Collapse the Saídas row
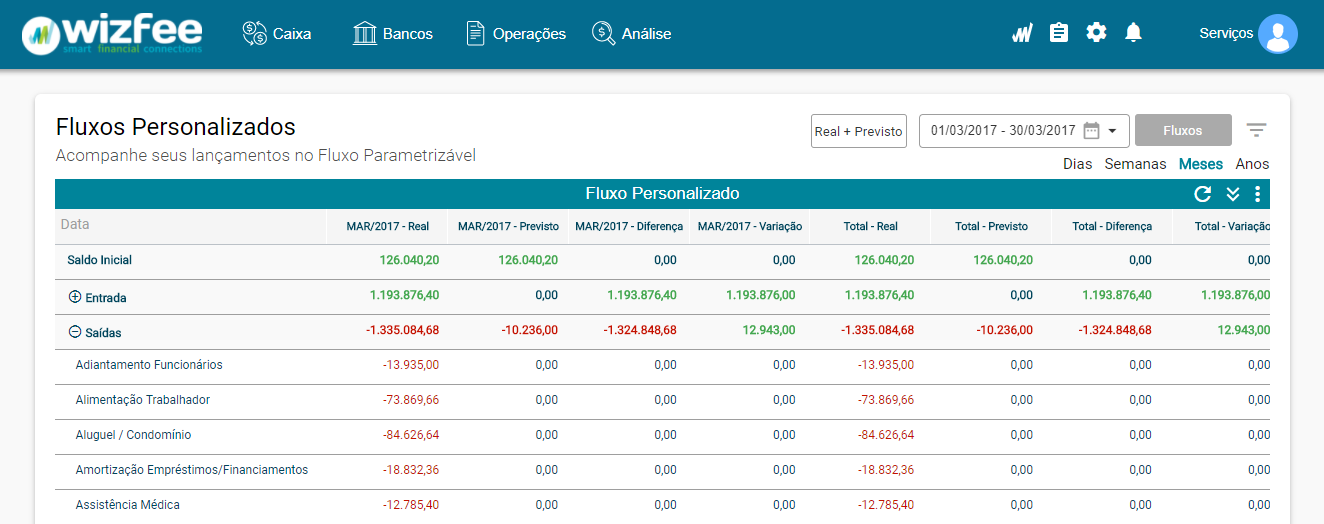This screenshot has width=1324, height=524. tap(74, 332)
